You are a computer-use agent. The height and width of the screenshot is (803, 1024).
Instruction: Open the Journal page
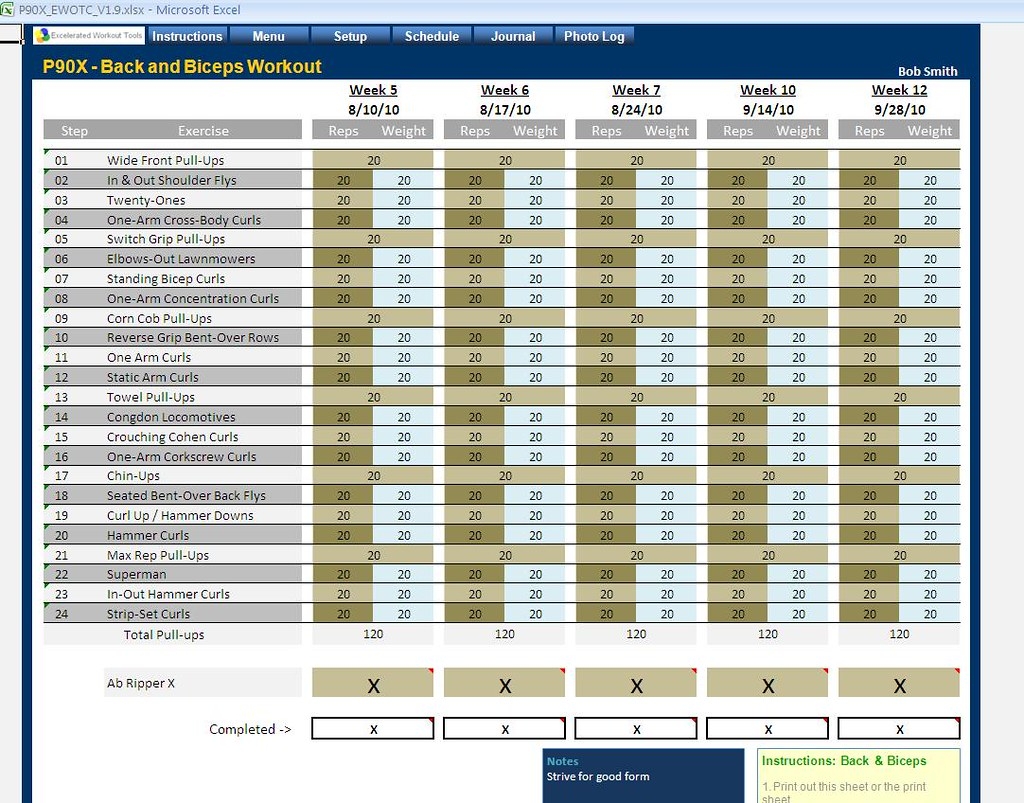(x=513, y=36)
